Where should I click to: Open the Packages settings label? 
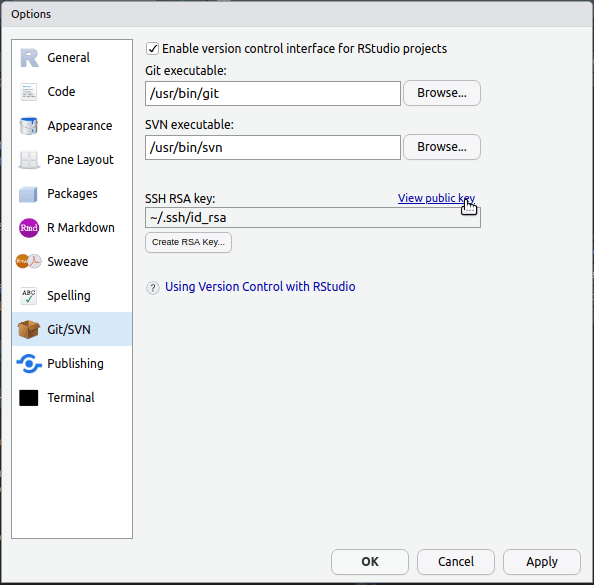(72, 194)
